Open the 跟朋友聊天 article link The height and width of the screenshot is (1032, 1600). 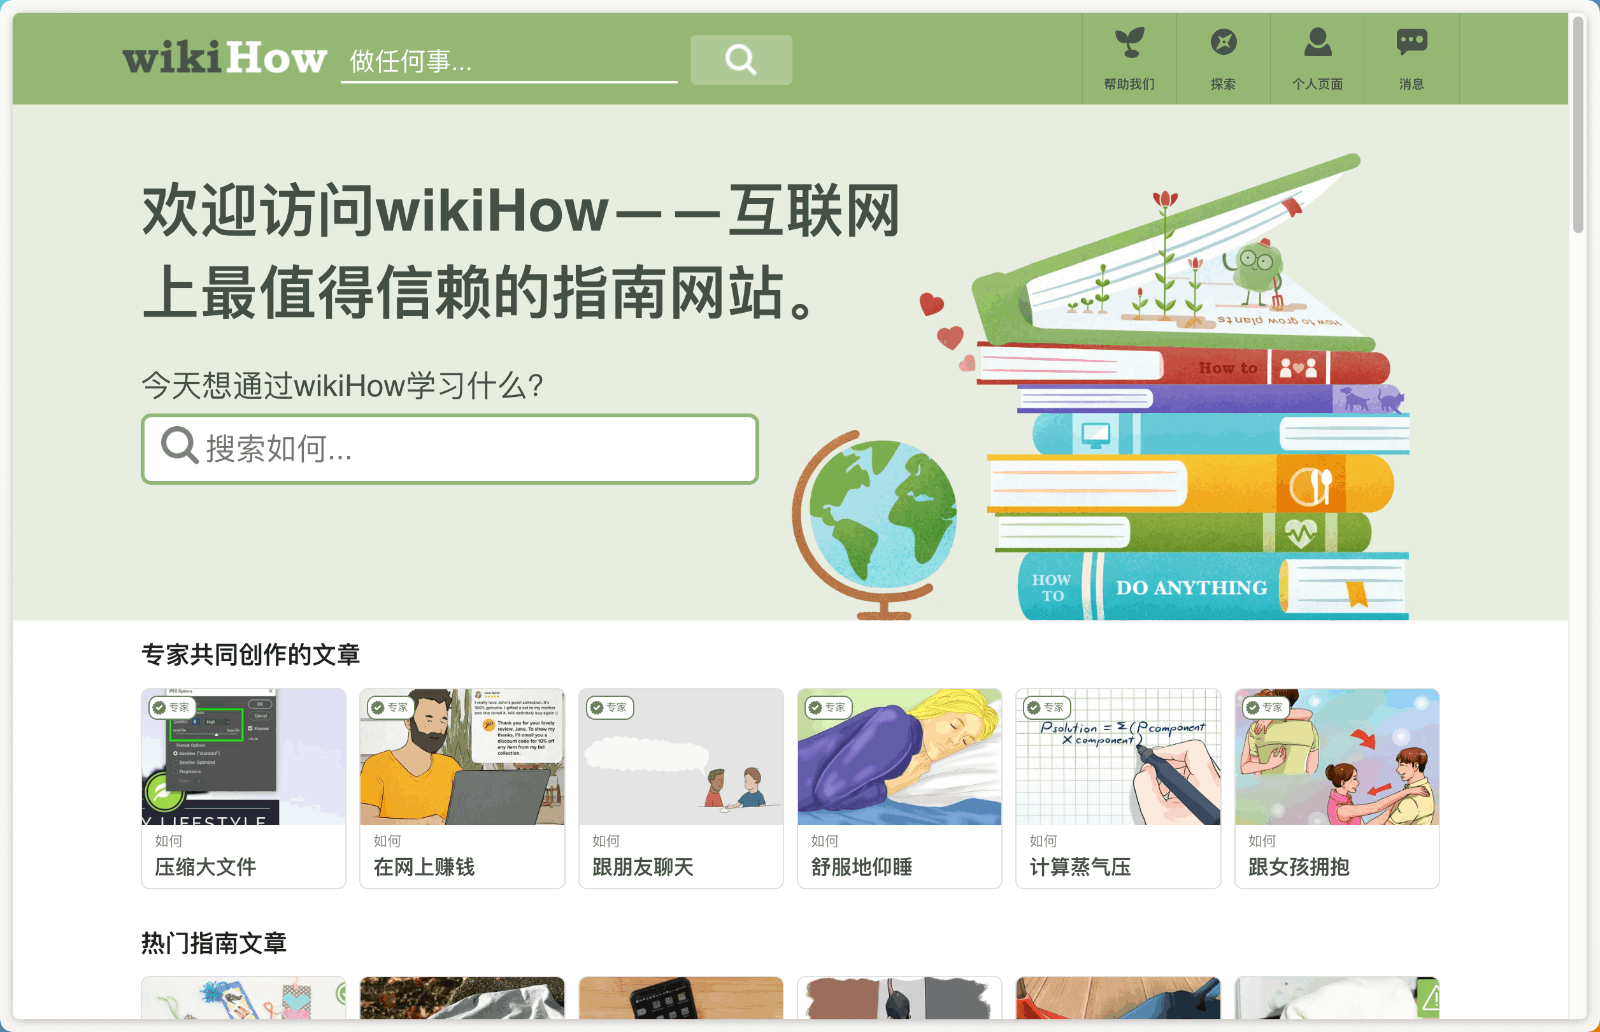coord(641,867)
